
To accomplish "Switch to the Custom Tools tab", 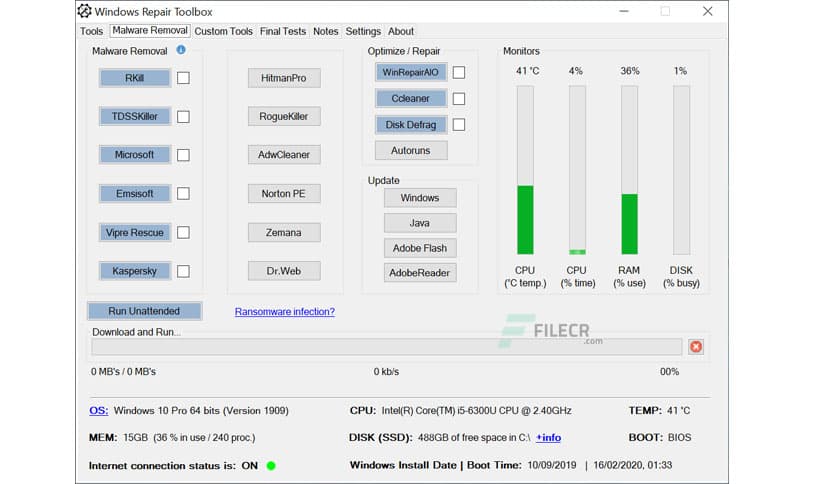I will (x=223, y=31).
